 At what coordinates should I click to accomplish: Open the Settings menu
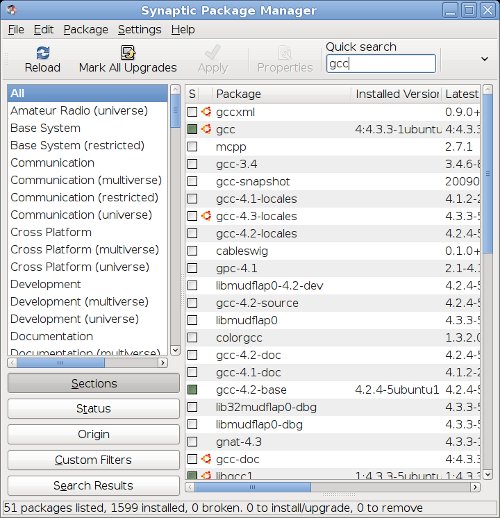point(139,30)
